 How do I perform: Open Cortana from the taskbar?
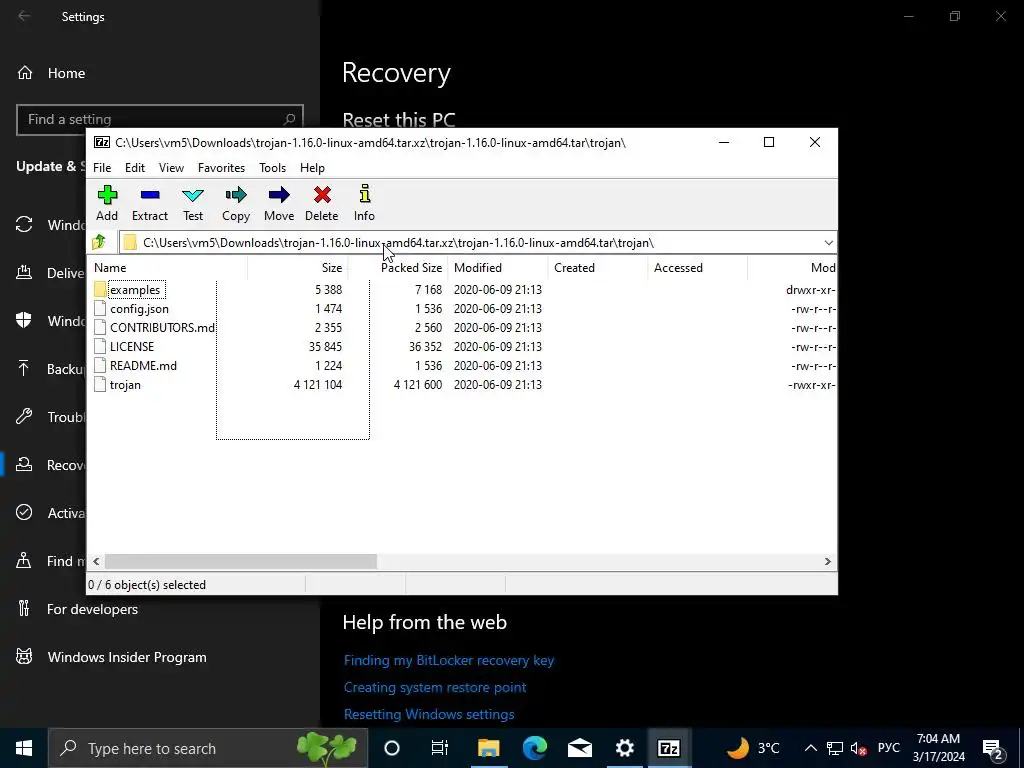(392, 748)
